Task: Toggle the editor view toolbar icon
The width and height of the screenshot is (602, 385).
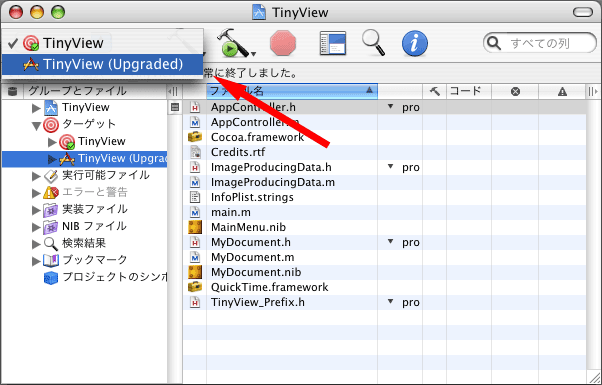Action: coord(332,43)
